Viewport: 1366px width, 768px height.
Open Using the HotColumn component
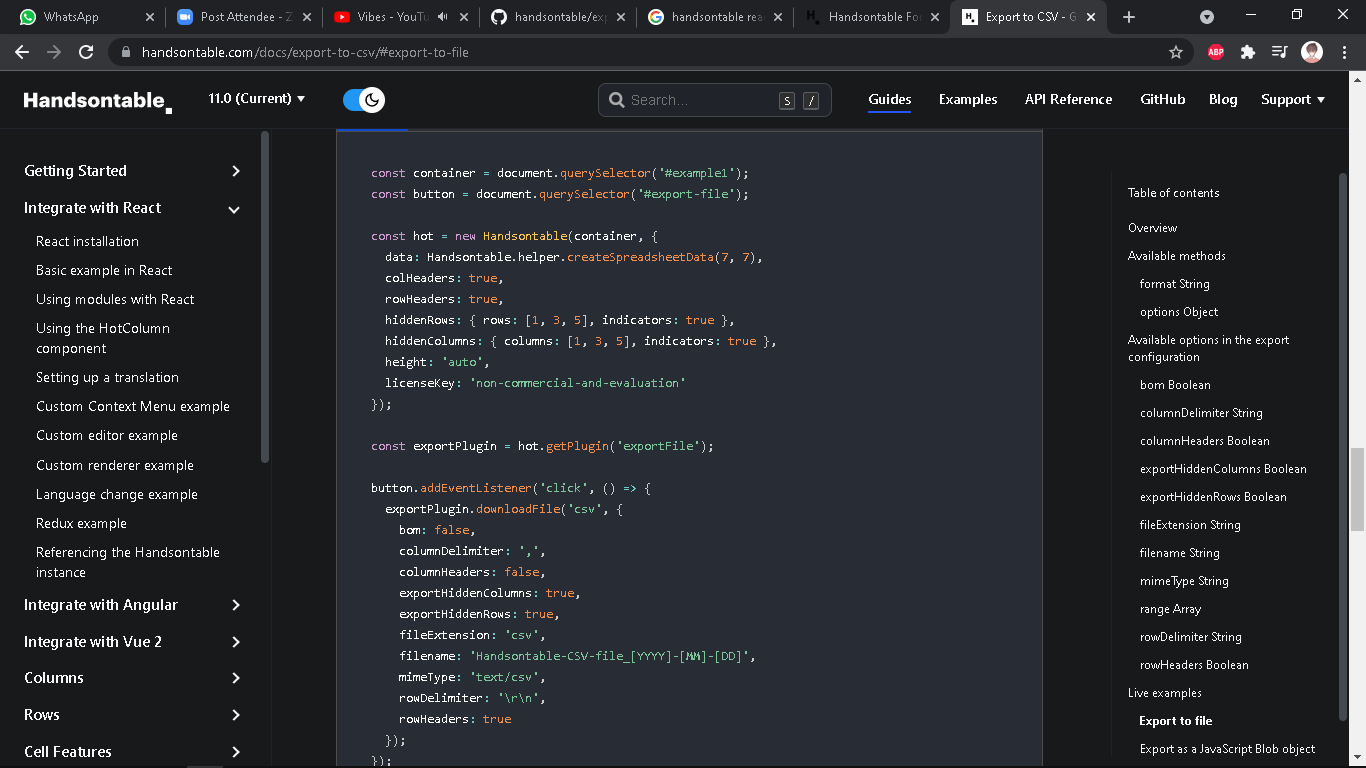point(103,338)
